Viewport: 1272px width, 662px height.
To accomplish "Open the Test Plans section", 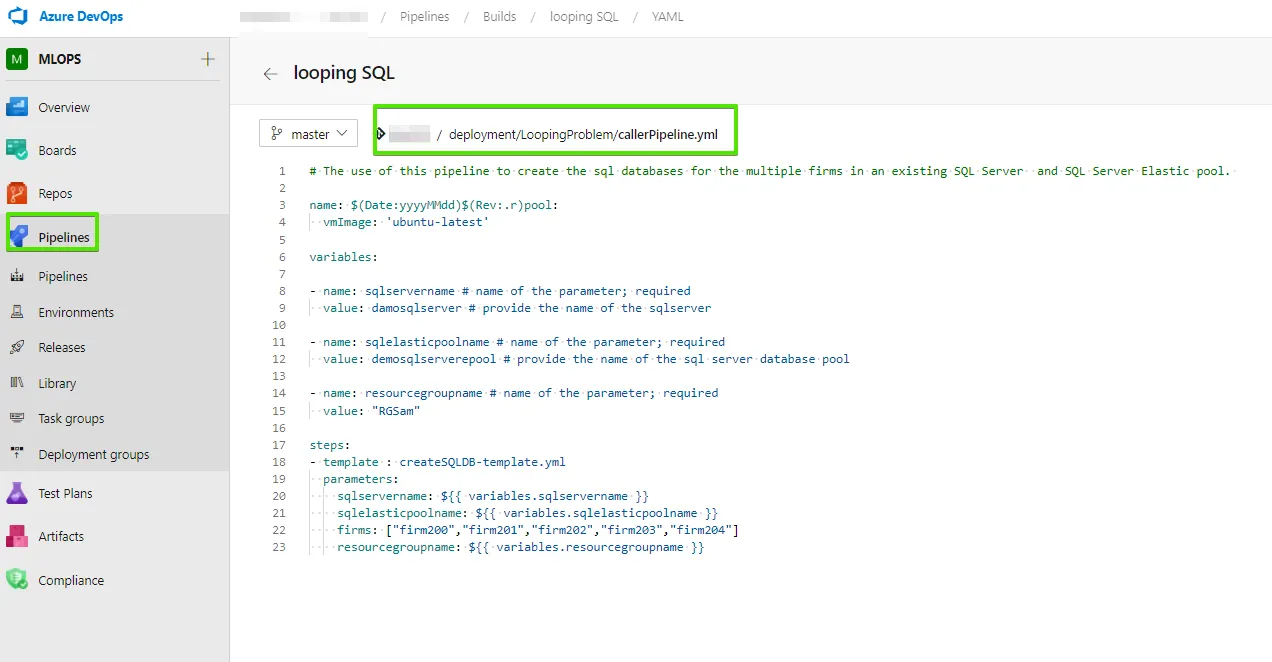I will (65, 492).
